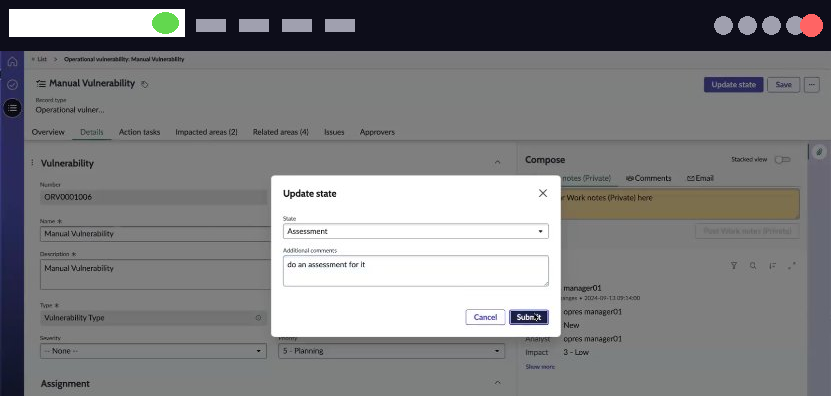Switch to the Details tab
Viewport: 831px width, 396px height.
(92, 132)
